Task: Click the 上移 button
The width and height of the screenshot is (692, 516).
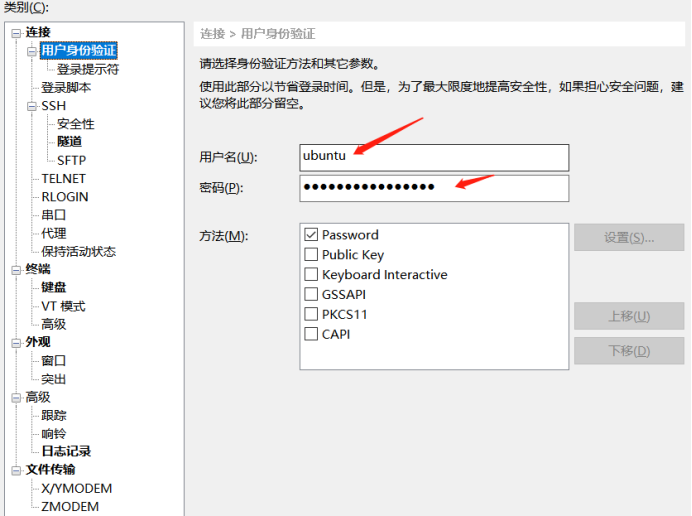Action: pyautogui.click(x=628, y=317)
